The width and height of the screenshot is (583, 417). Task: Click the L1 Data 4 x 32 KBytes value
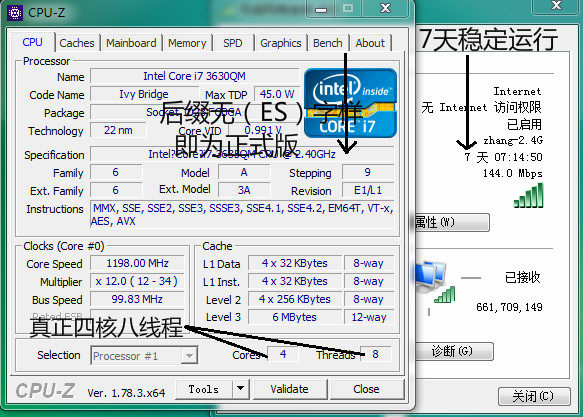click(x=295, y=263)
